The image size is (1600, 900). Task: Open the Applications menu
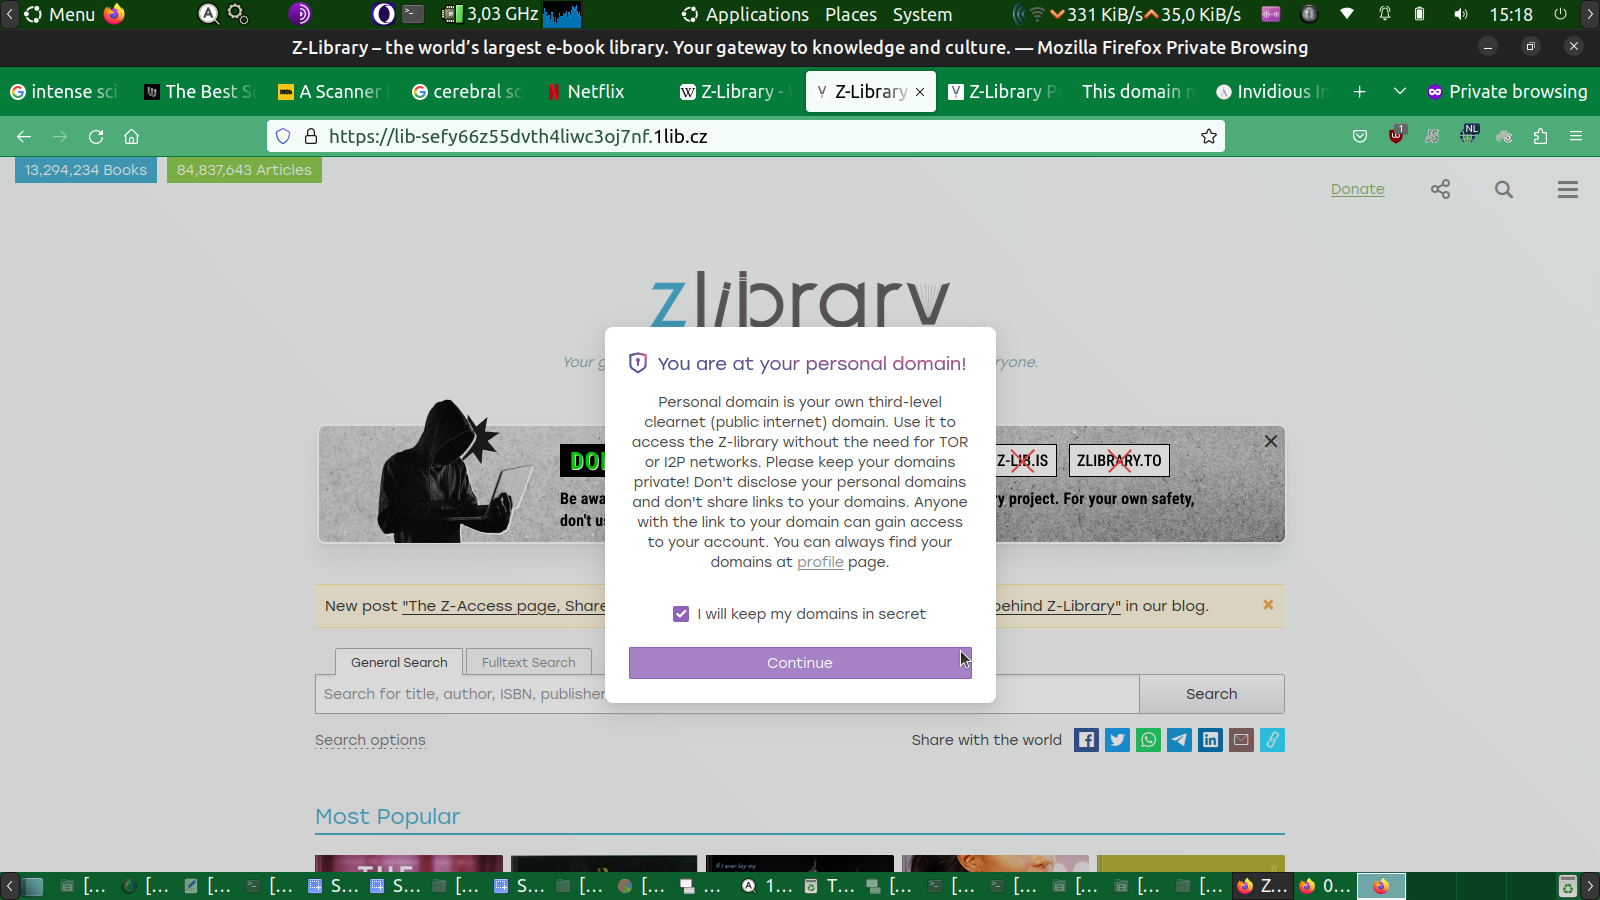click(745, 14)
